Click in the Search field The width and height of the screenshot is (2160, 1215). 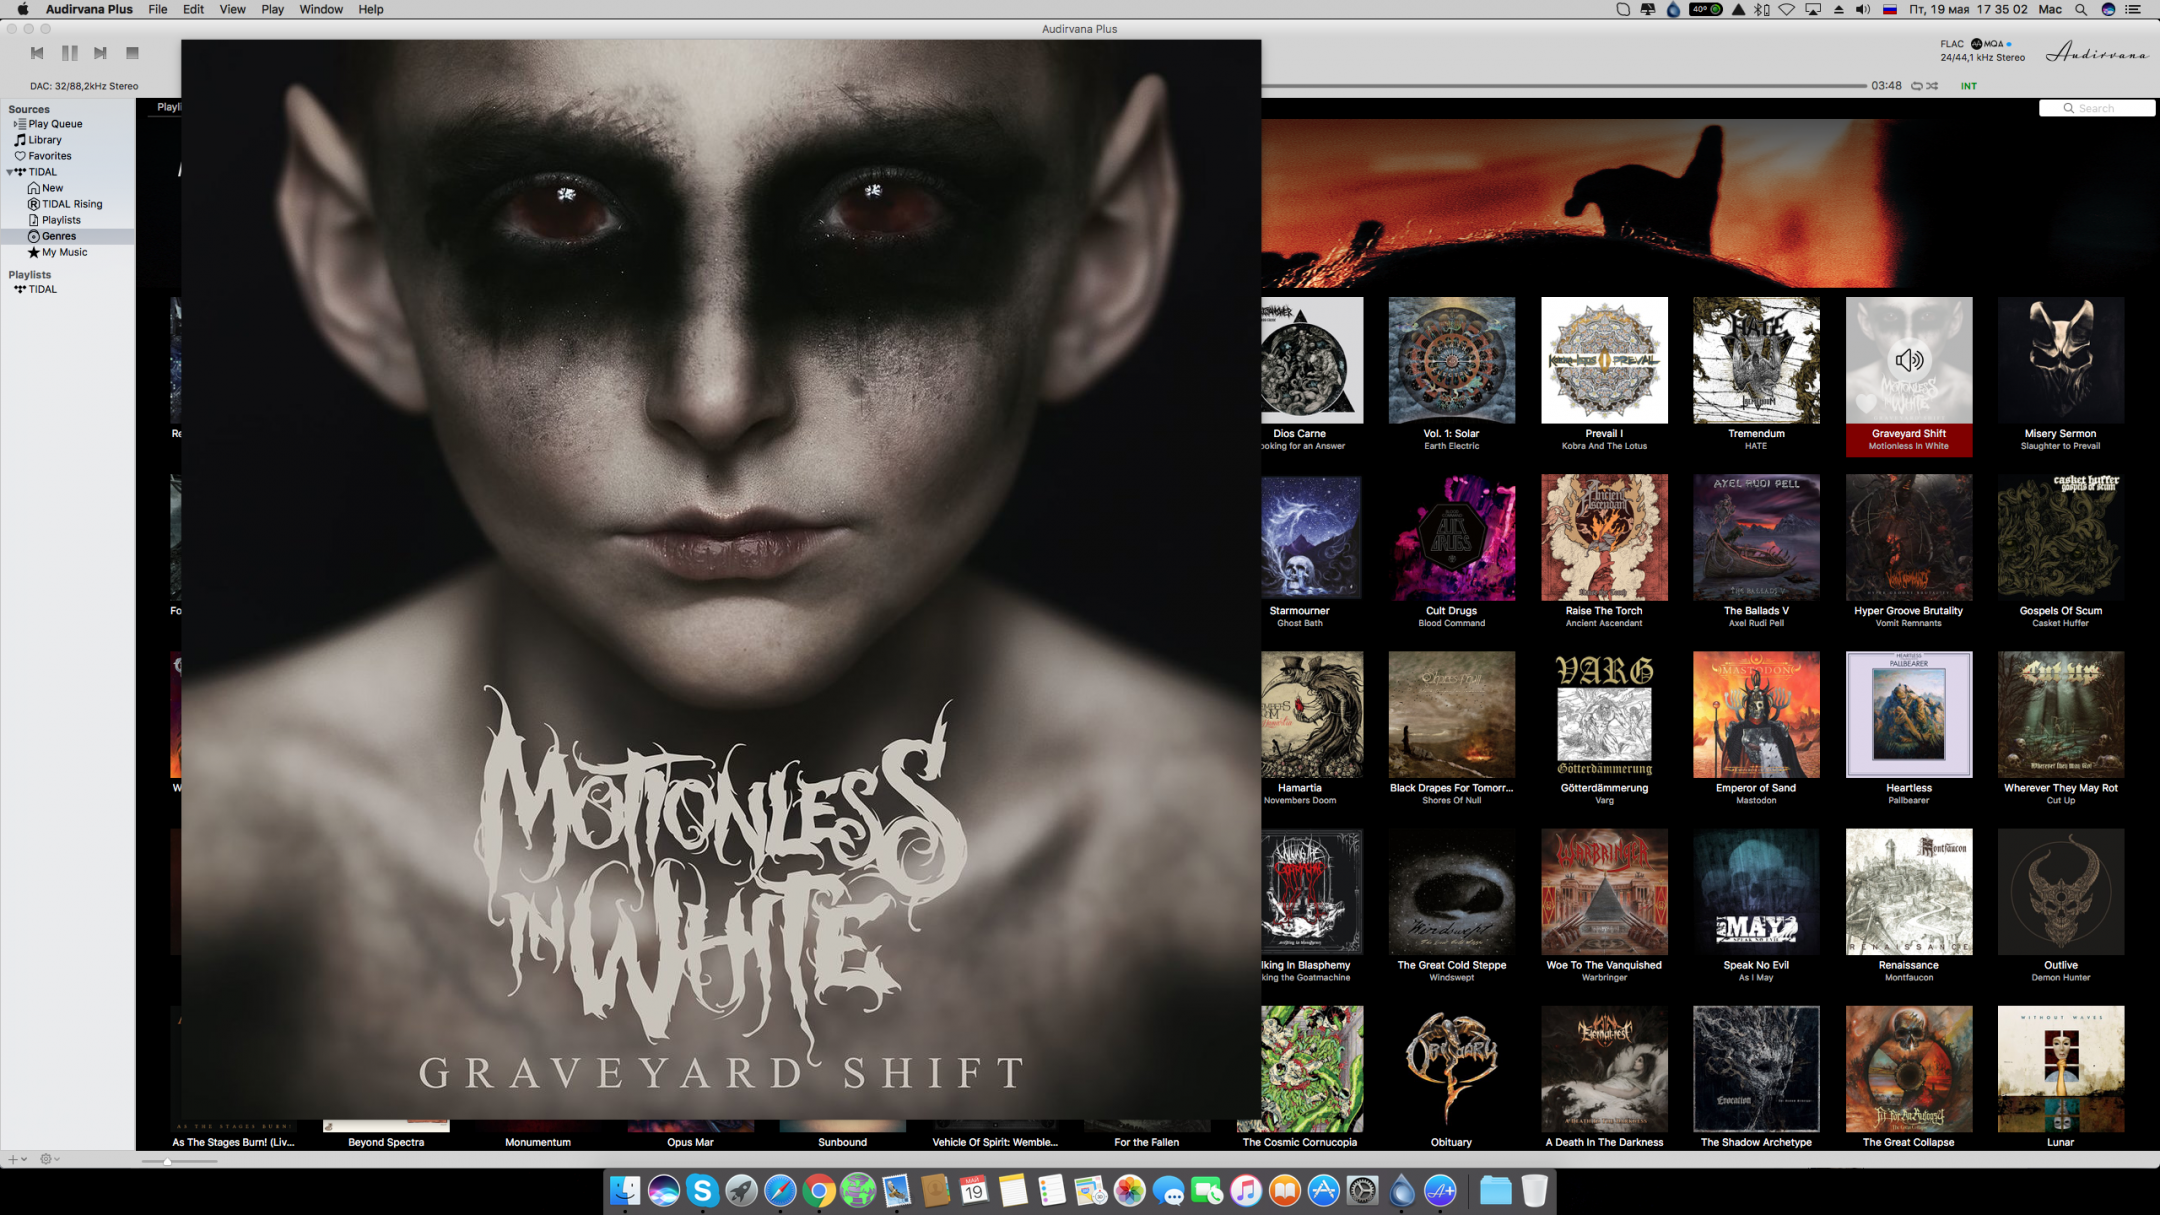coord(2097,108)
